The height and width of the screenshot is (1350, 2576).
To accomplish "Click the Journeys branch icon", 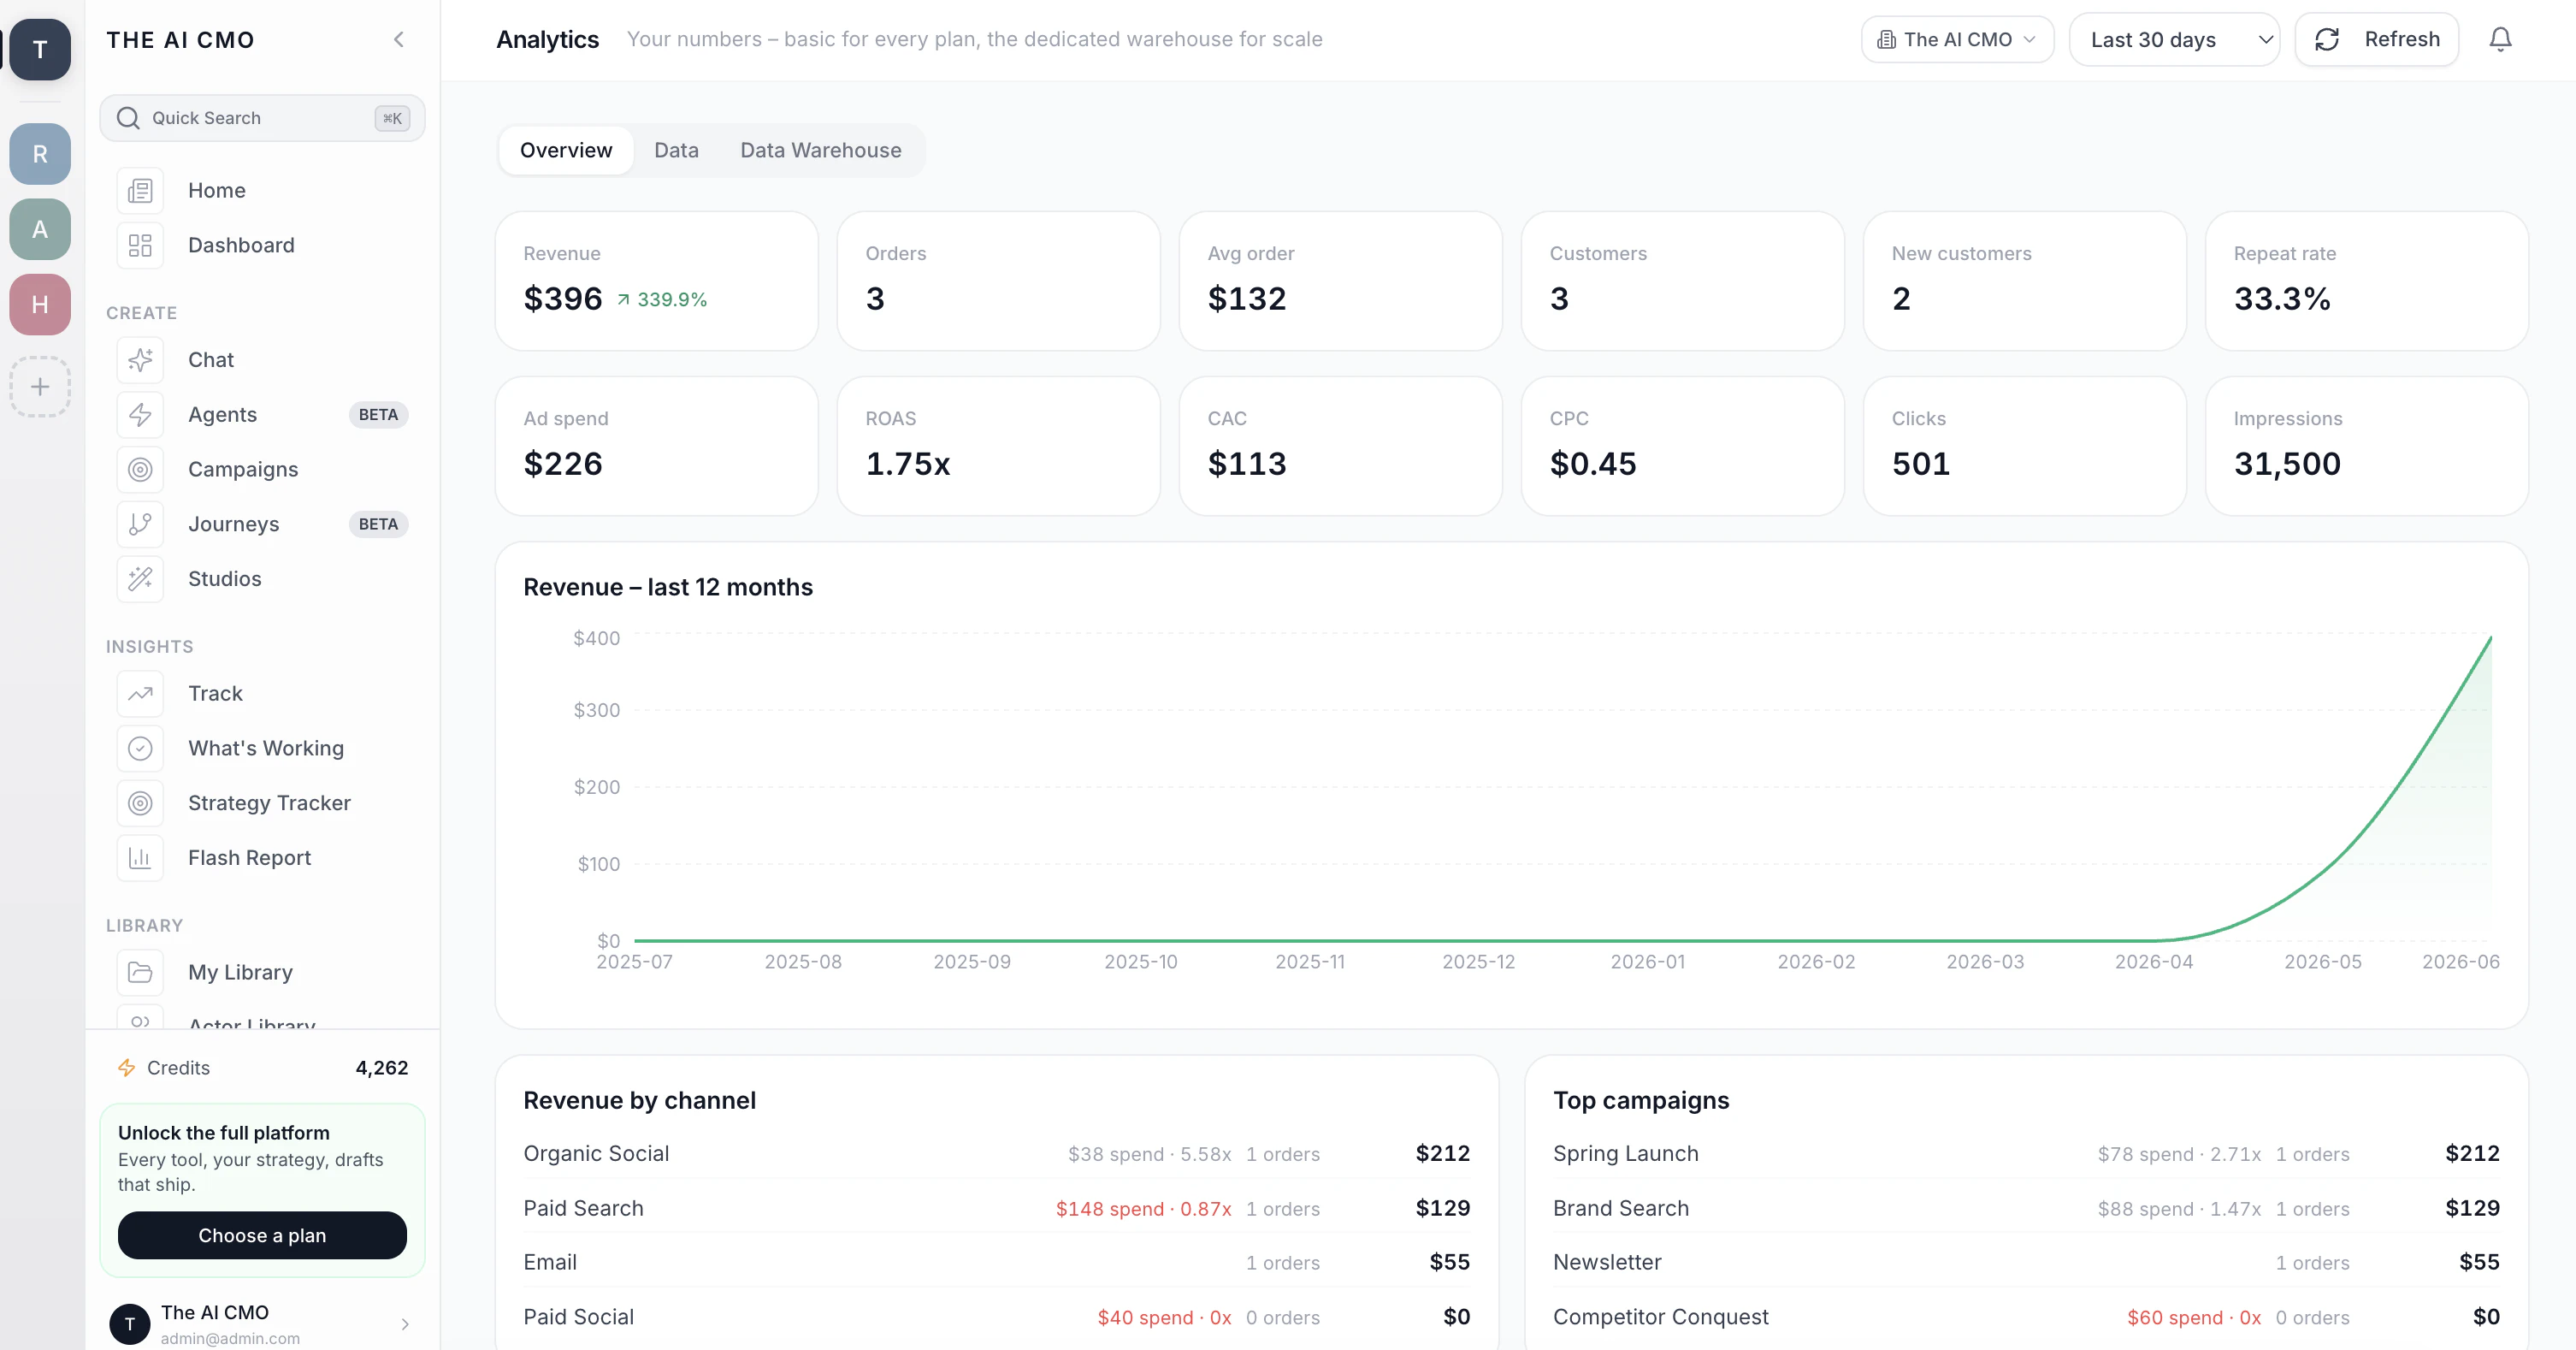I will (x=140, y=524).
